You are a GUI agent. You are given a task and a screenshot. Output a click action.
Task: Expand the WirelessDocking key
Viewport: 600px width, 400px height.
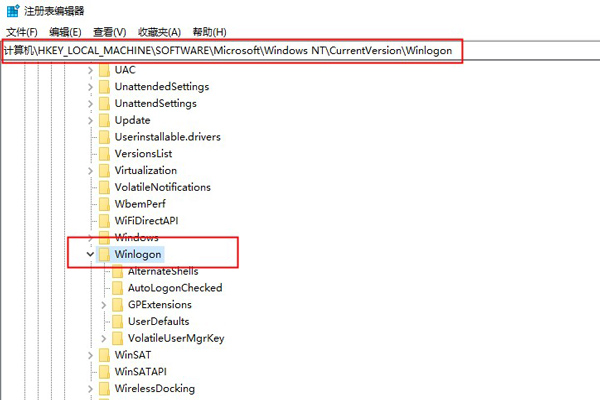pyautogui.click(x=90, y=389)
